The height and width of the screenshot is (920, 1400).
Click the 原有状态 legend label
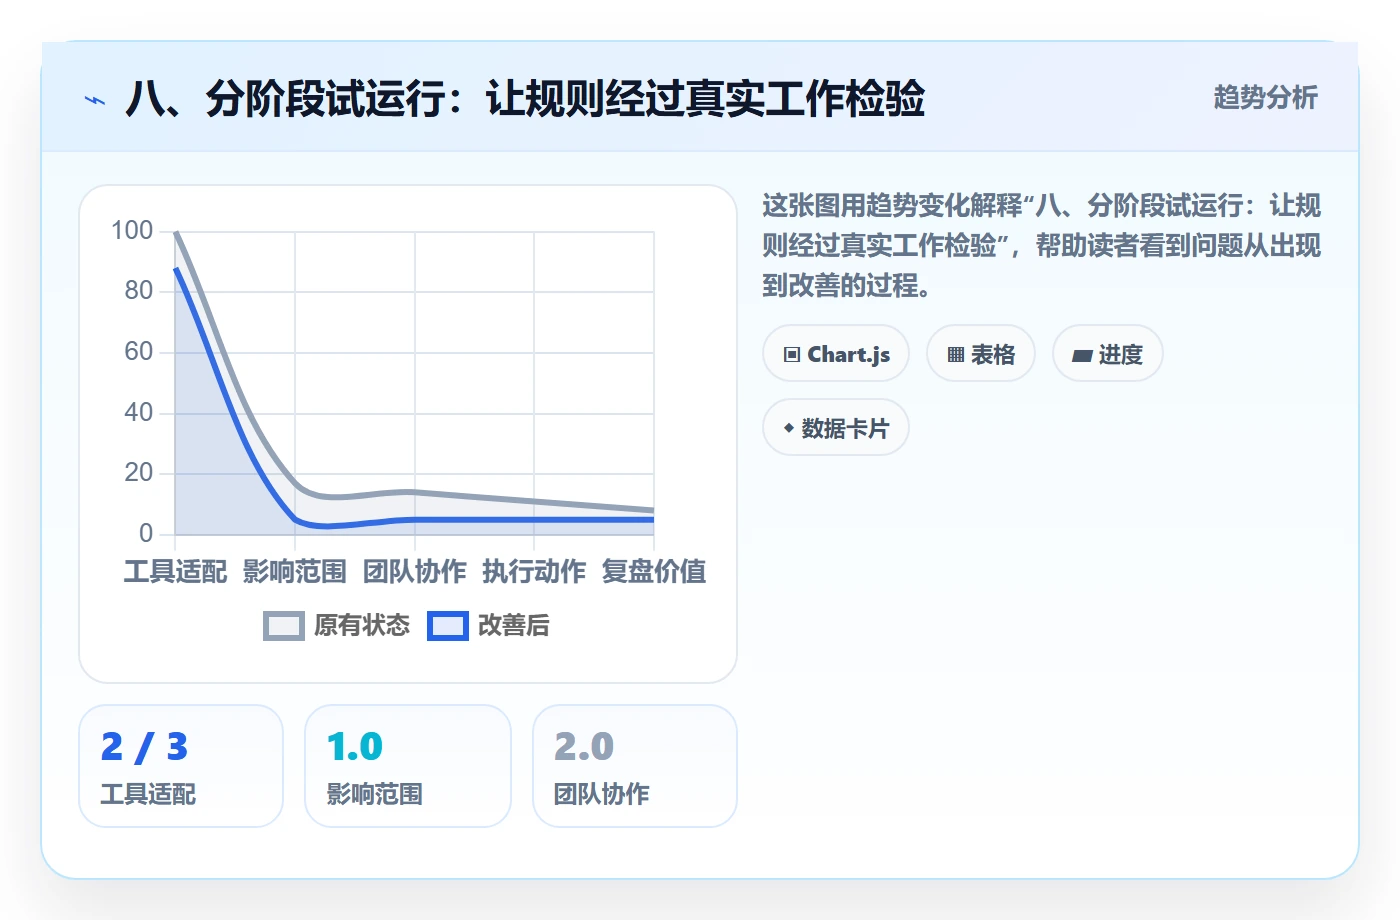click(362, 626)
